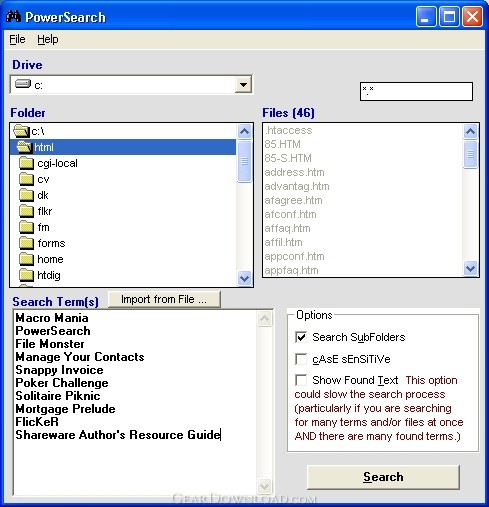Image resolution: width=489 pixels, height=507 pixels.
Task: Choose the flkr folder icon
Action: pos(26,211)
